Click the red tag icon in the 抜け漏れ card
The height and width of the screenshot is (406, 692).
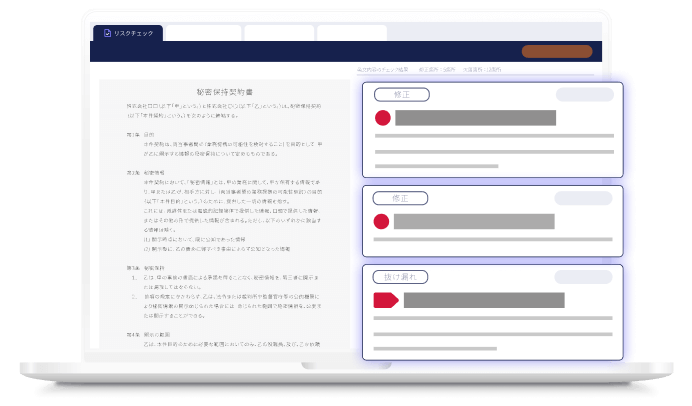(385, 300)
